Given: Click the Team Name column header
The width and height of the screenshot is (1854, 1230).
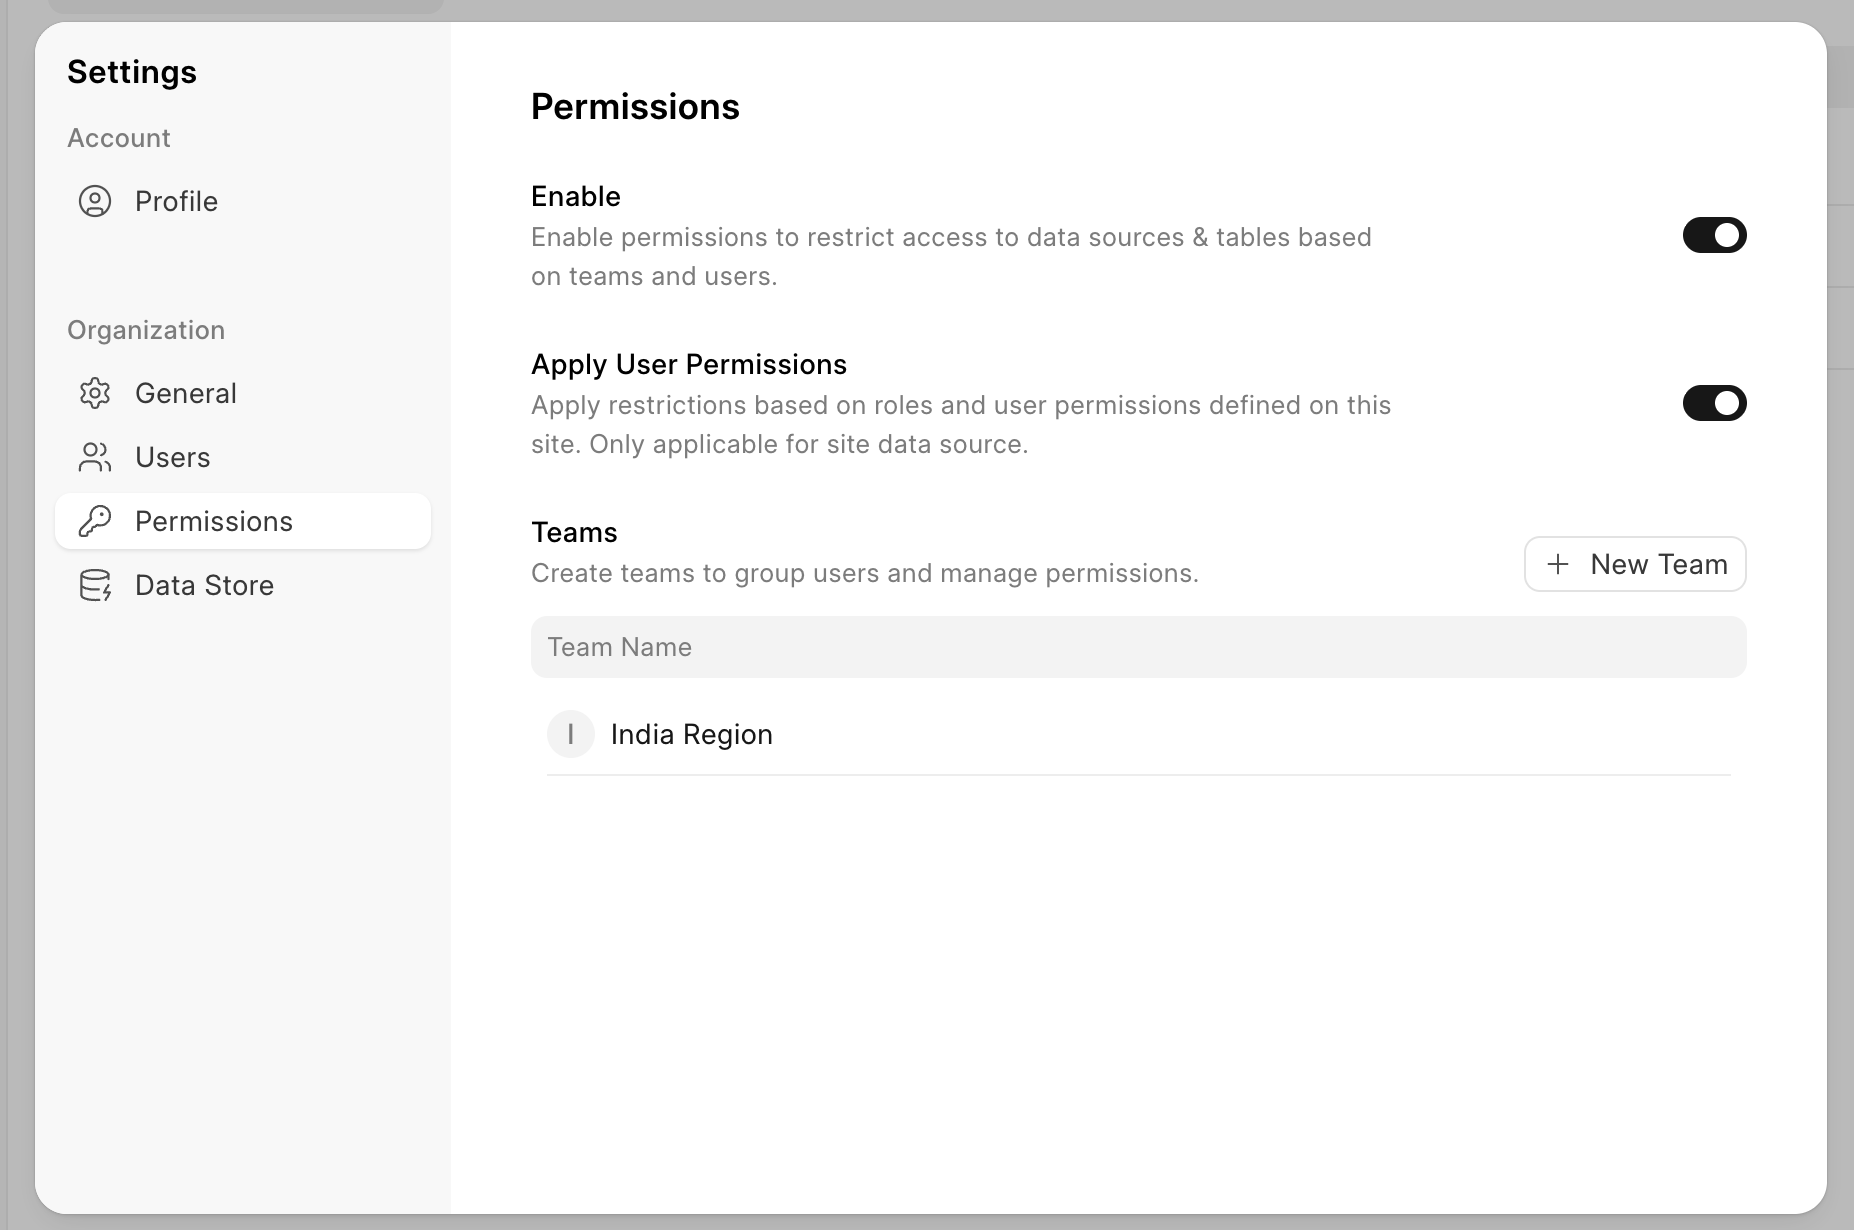Looking at the screenshot, I should click(619, 647).
